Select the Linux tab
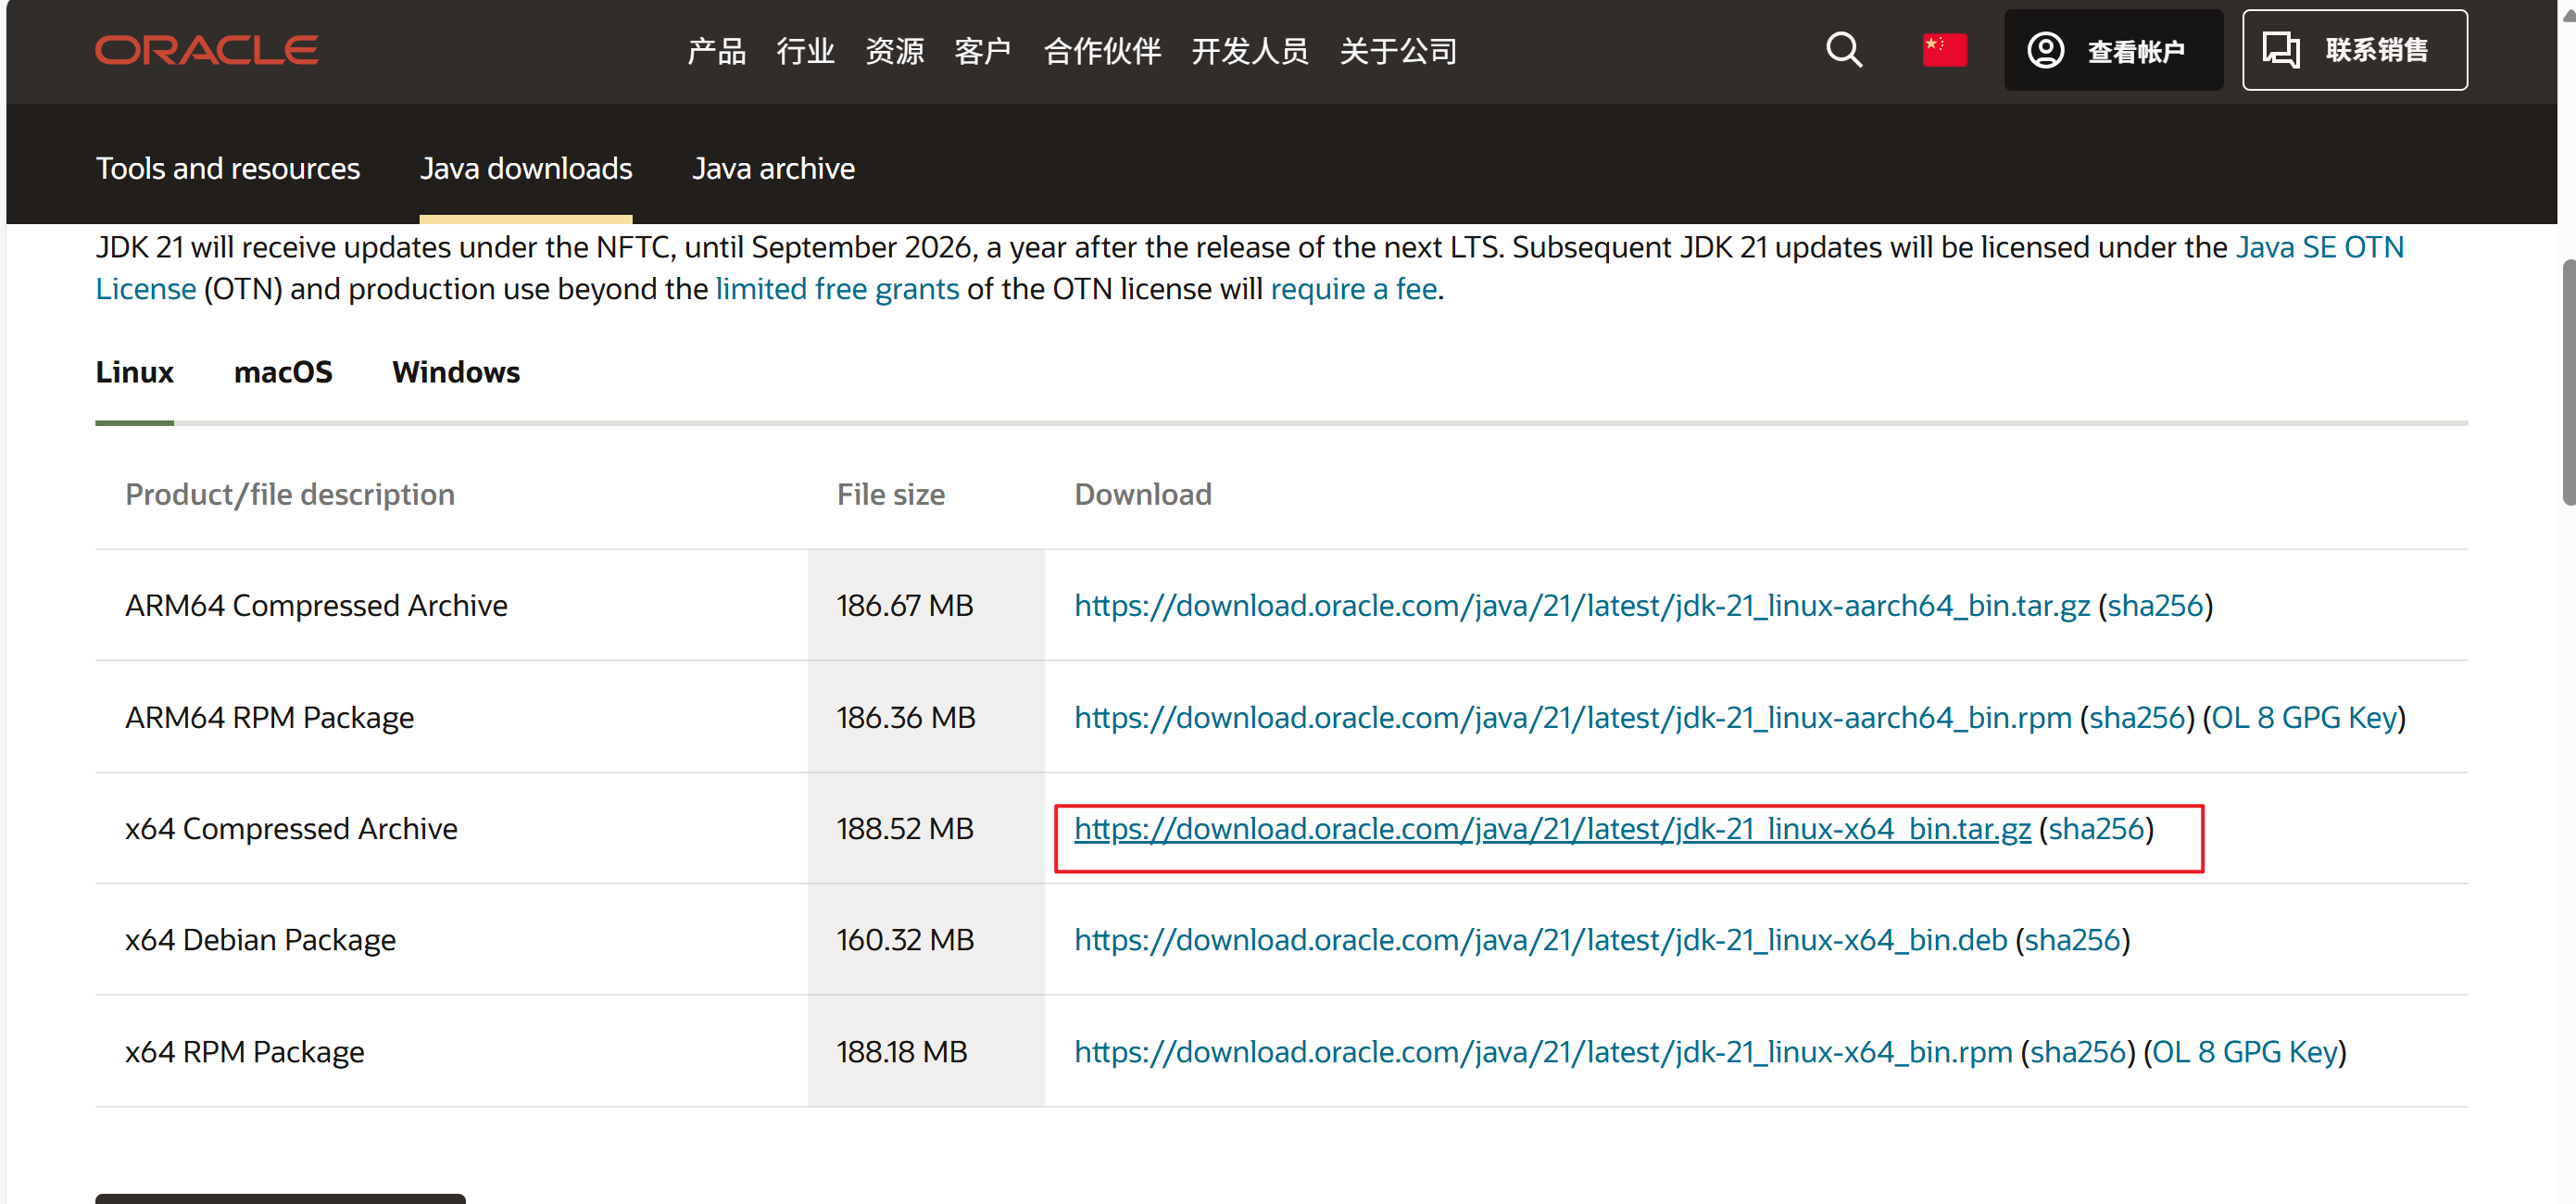 tap(134, 373)
